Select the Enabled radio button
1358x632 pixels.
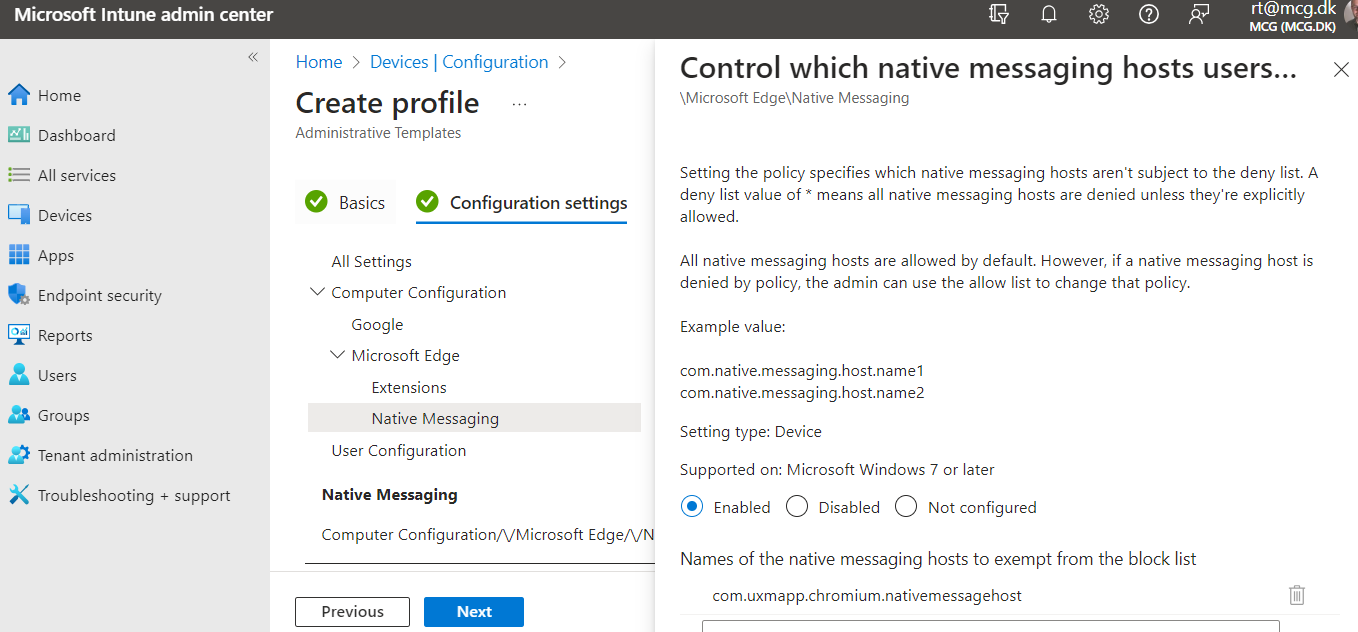click(x=692, y=507)
